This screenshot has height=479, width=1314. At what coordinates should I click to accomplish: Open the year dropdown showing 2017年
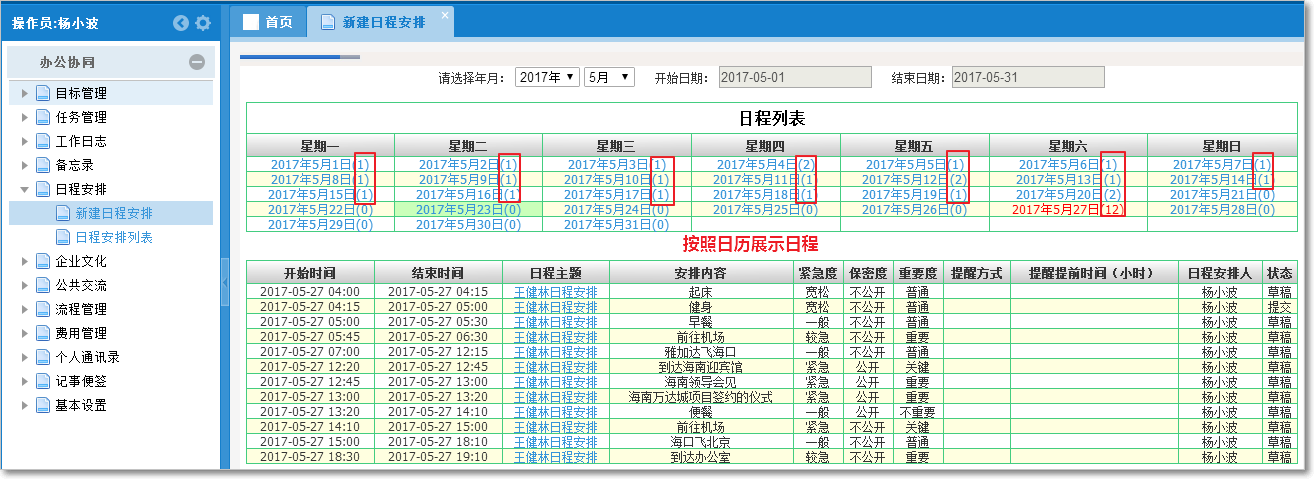[x=547, y=77]
